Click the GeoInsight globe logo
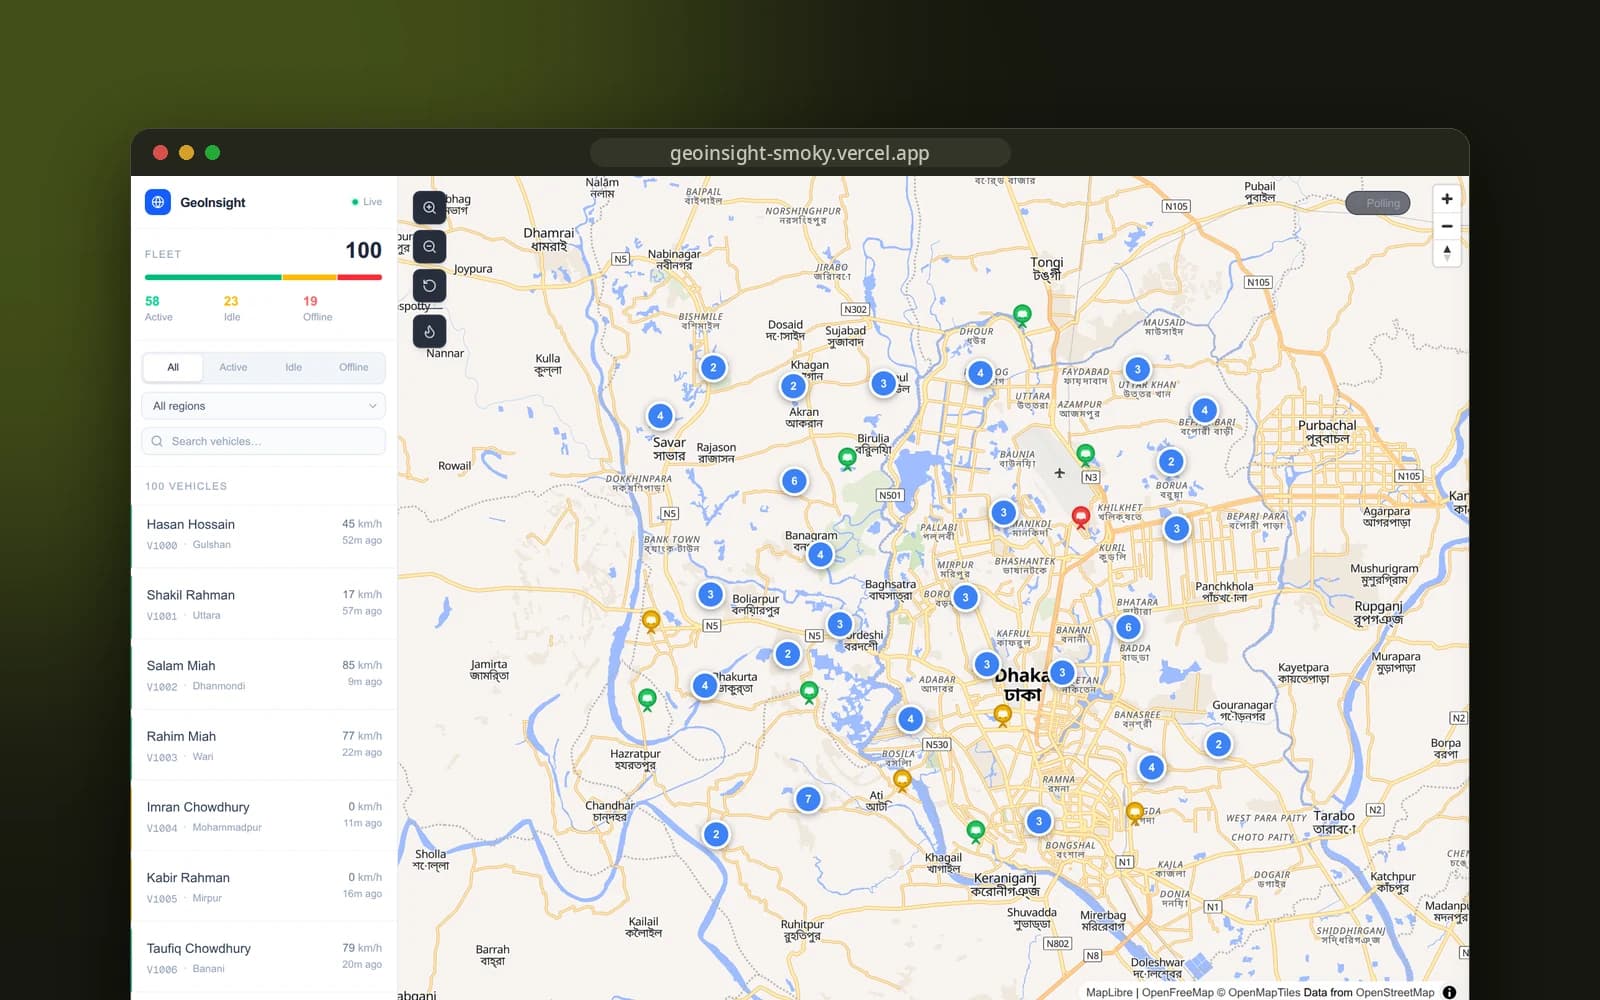1600x1000 pixels. click(x=158, y=202)
